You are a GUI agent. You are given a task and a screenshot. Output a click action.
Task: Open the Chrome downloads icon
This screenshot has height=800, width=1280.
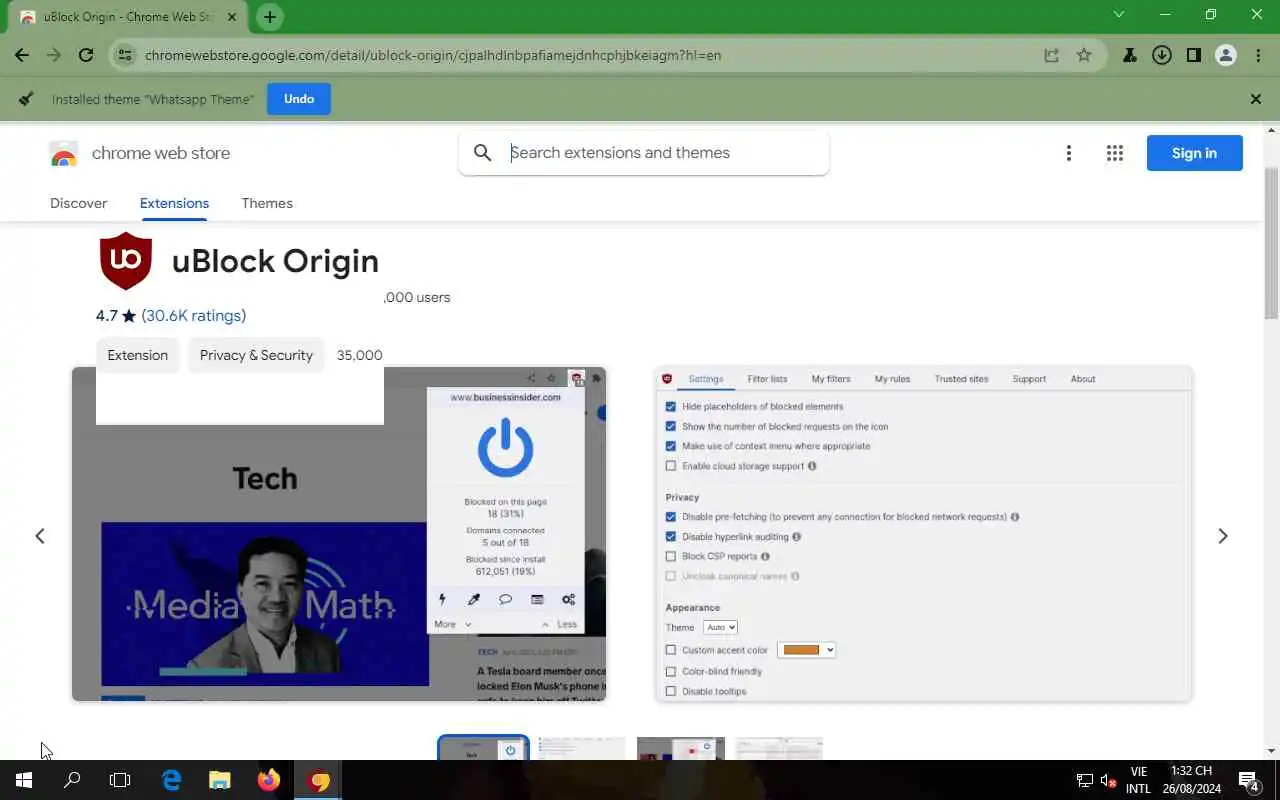pos(1162,55)
